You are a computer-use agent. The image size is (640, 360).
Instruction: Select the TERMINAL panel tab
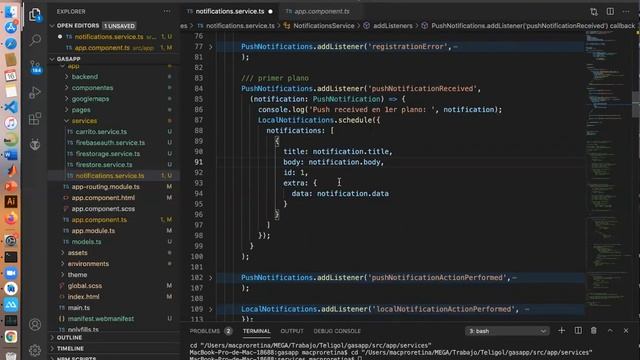pyautogui.click(x=256, y=331)
